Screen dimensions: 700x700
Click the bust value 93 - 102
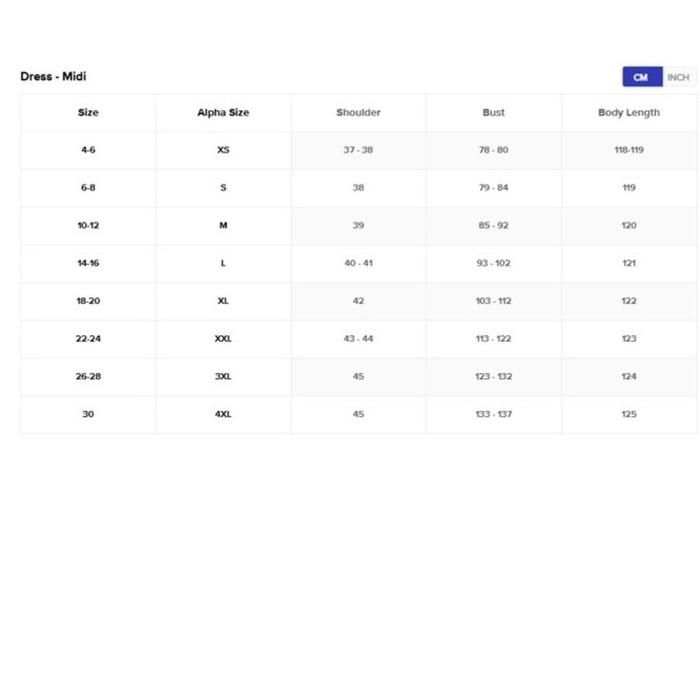tap(493, 264)
